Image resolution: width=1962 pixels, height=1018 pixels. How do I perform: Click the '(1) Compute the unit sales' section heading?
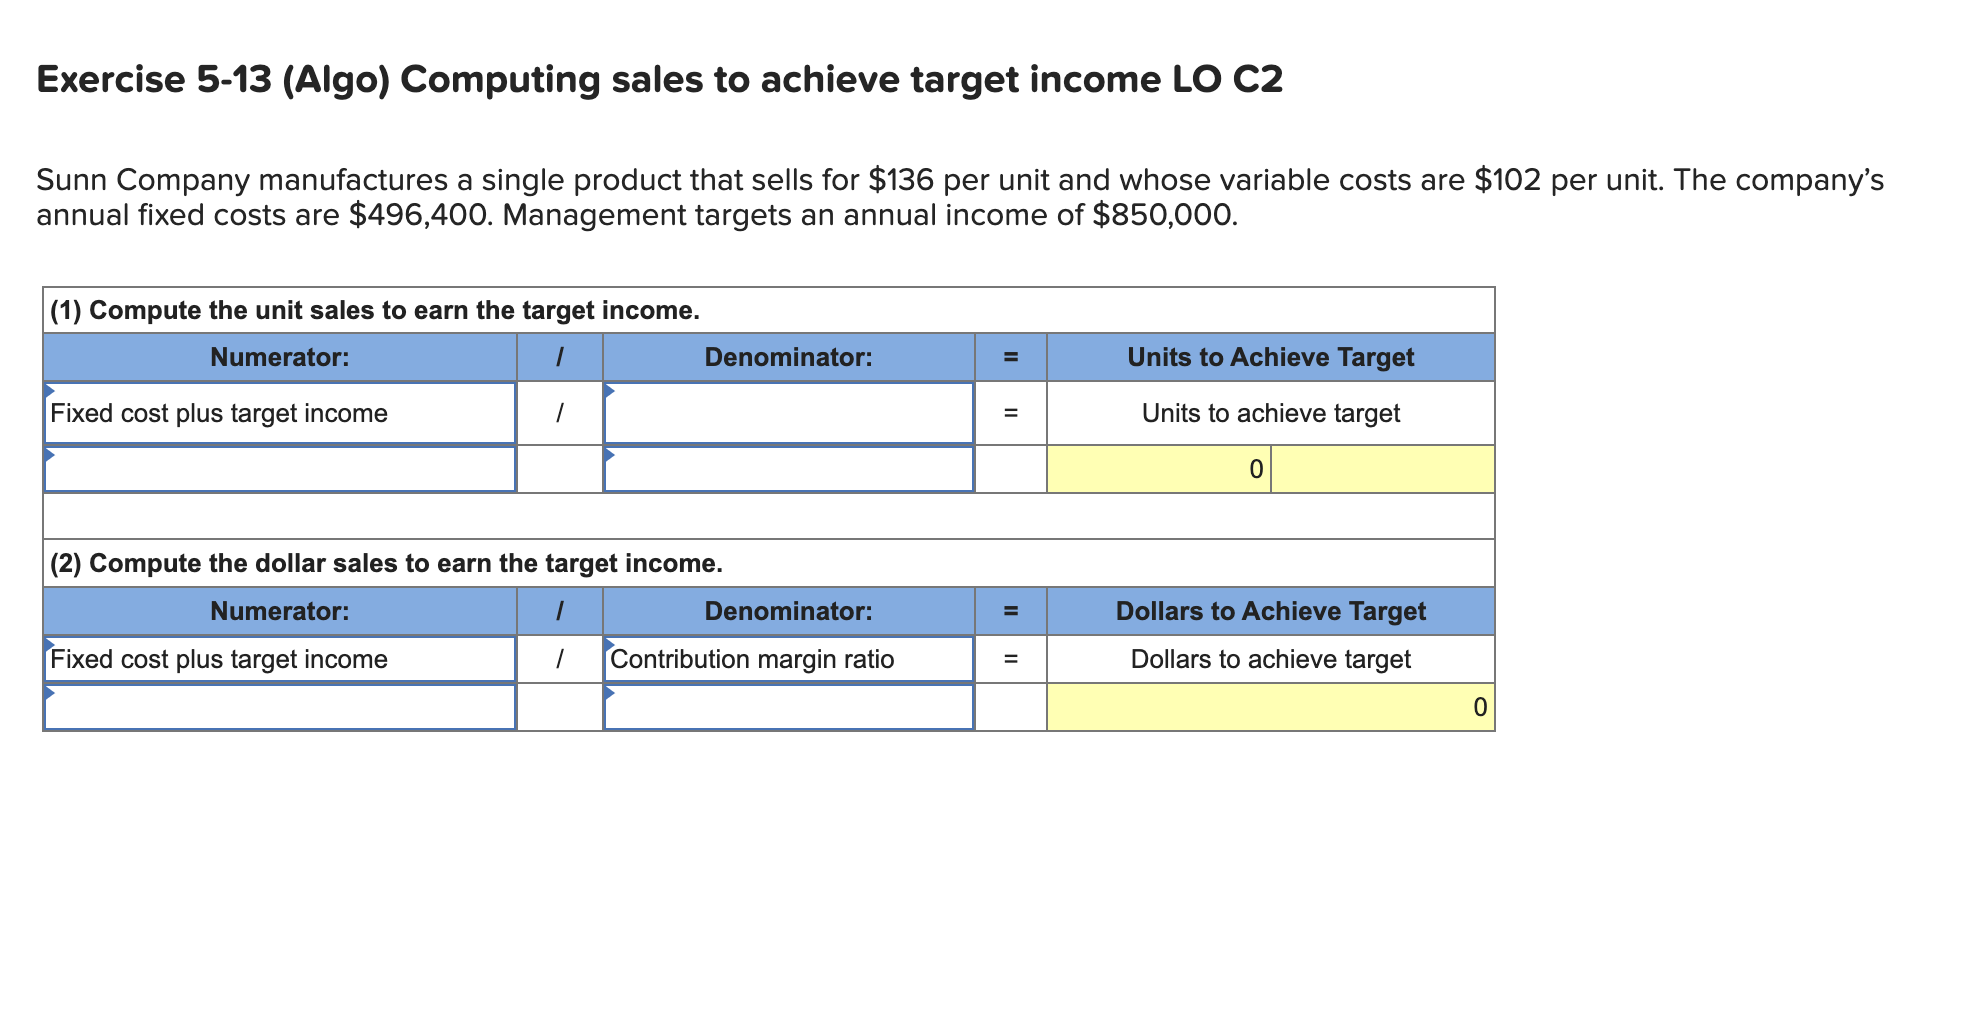pyautogui.click(x=375, y=310)
